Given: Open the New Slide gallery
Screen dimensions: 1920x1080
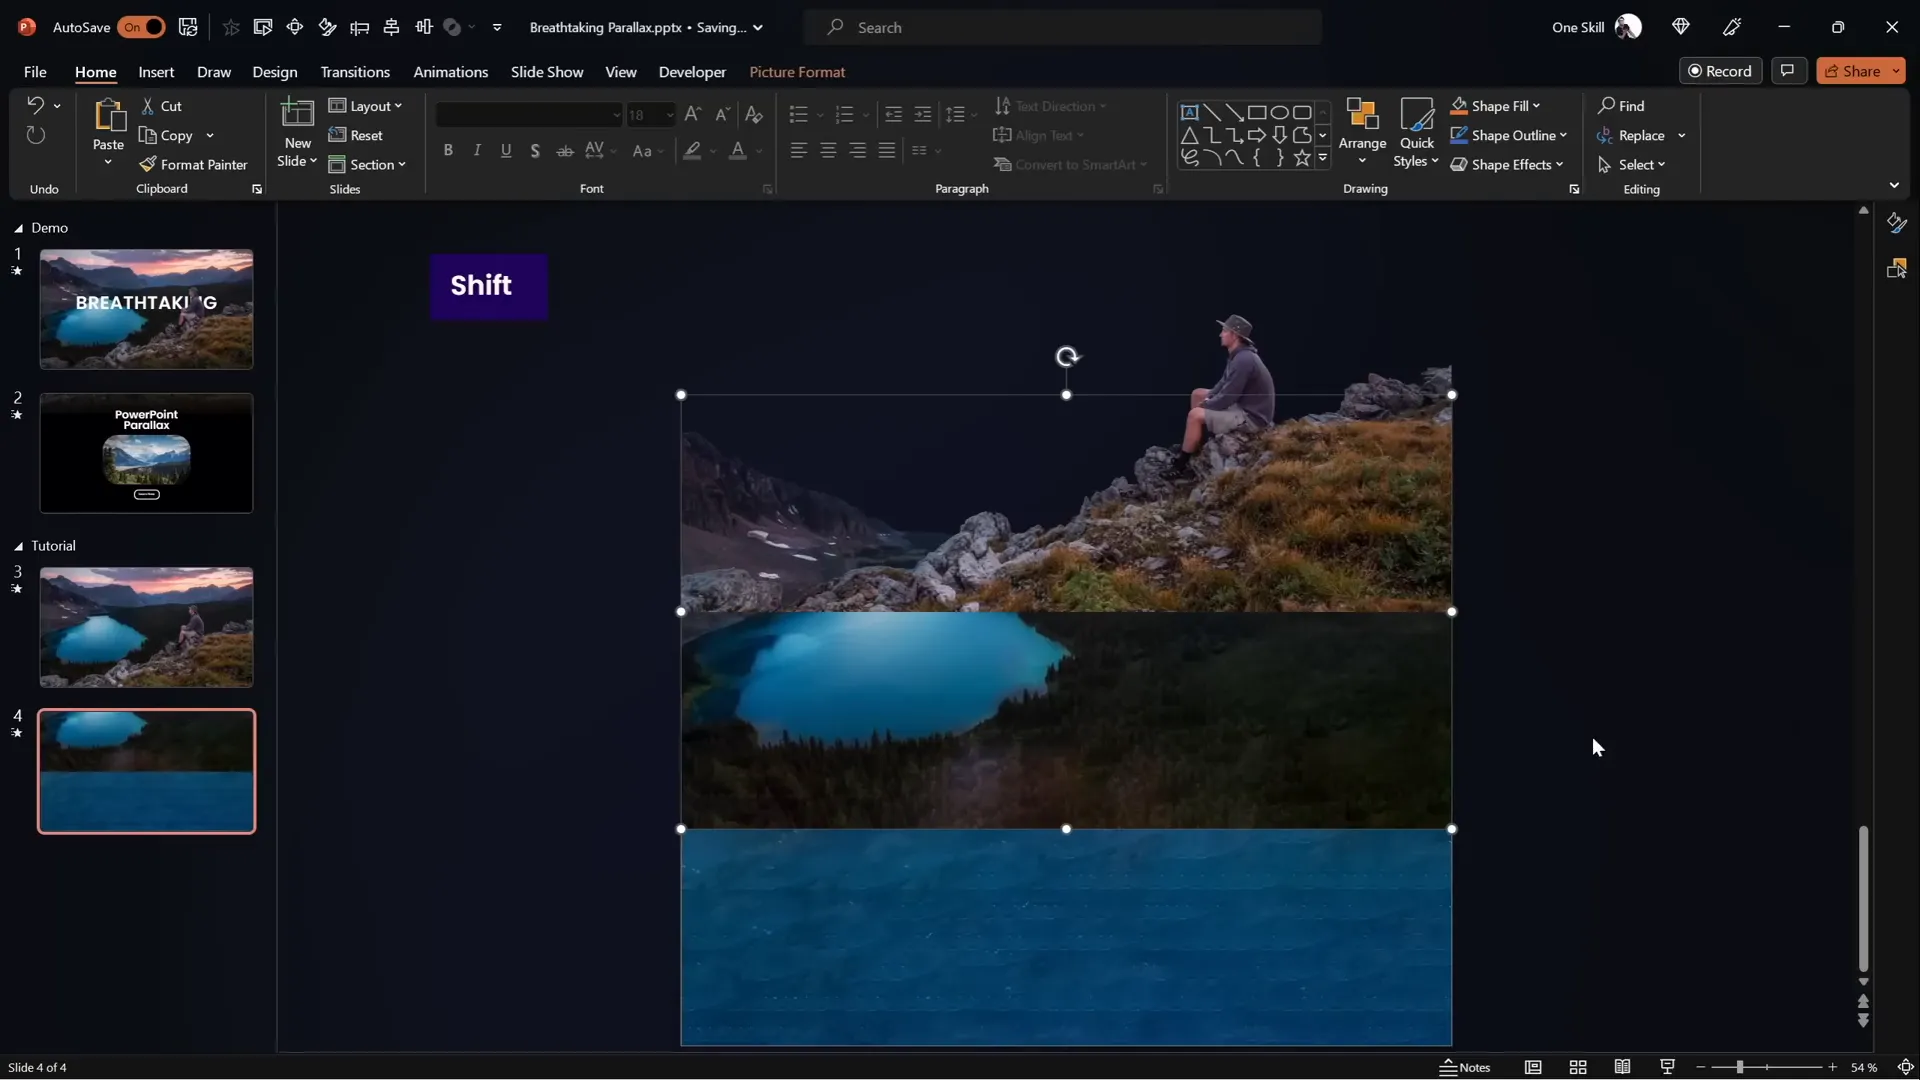Looking at the screenshot, I should pos(296,133).
